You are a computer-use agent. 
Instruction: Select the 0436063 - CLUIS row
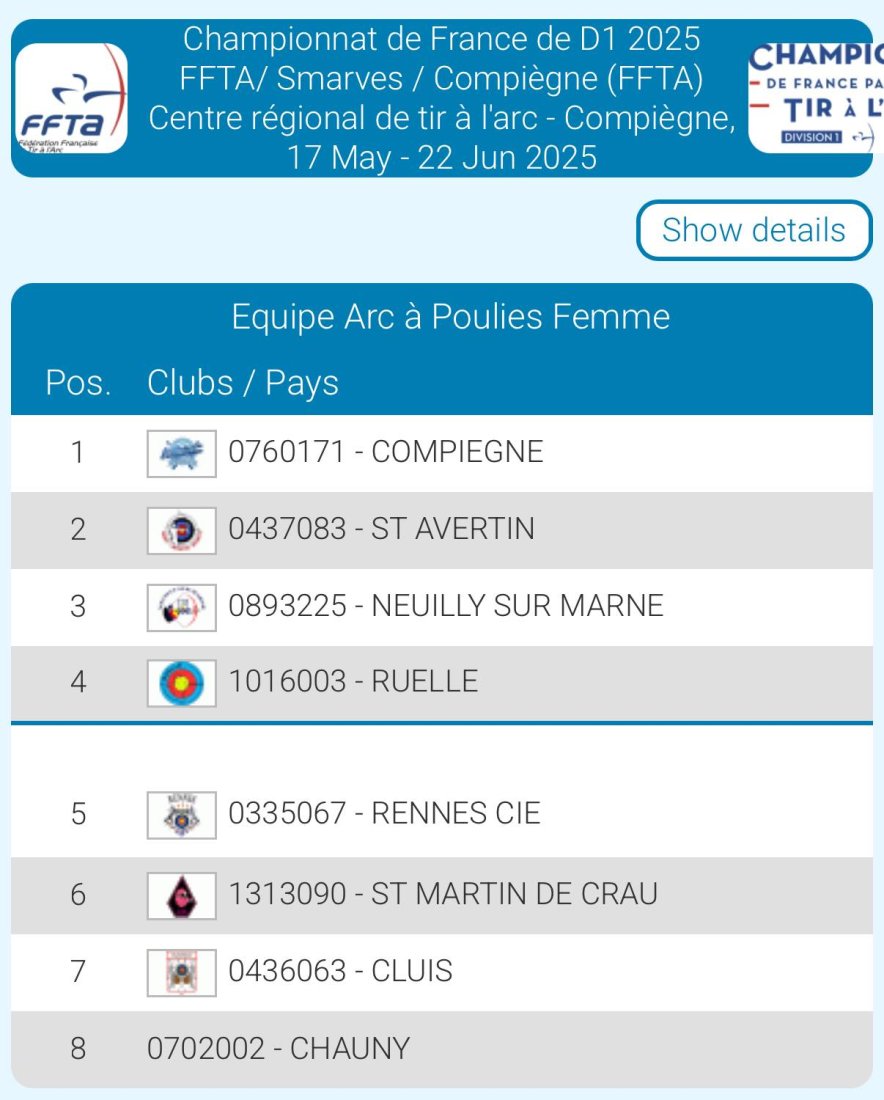(x=442, y=972)
